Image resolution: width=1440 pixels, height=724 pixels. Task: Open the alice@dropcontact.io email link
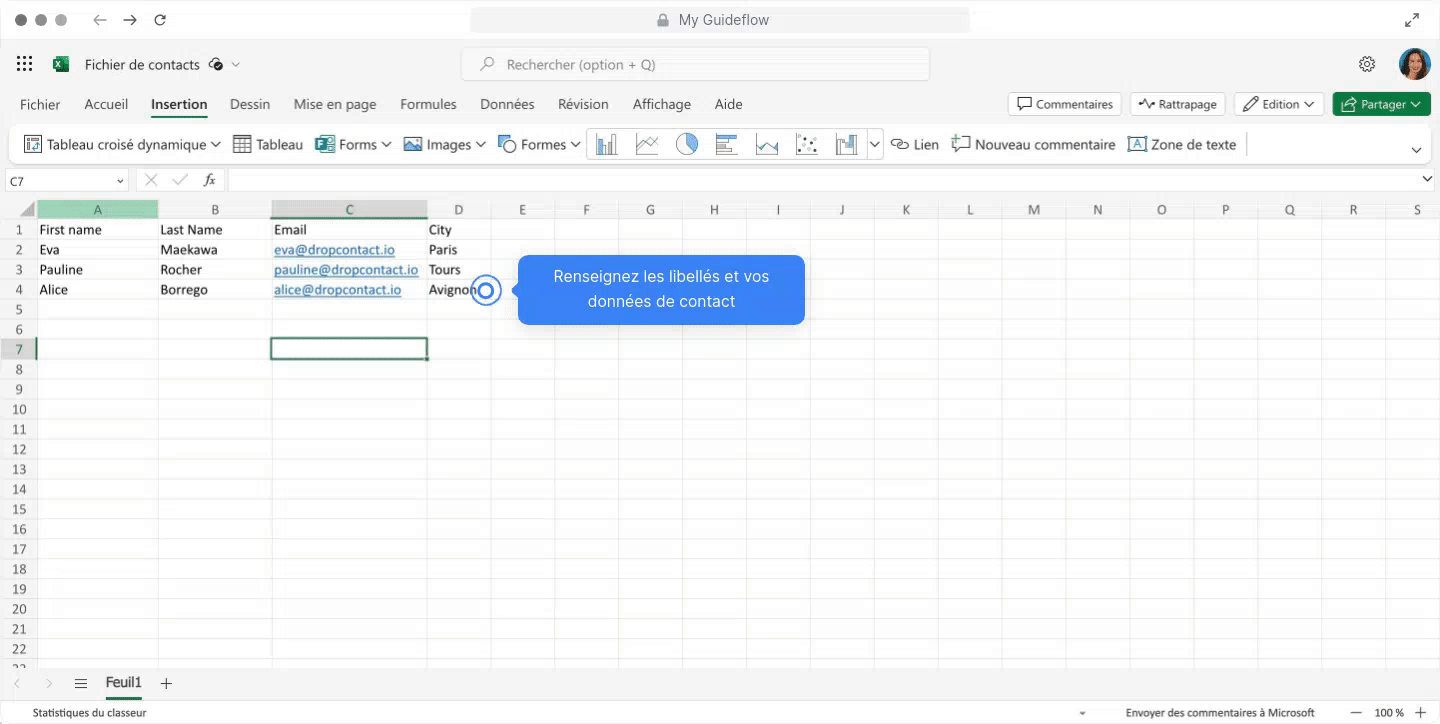point(337,290)
